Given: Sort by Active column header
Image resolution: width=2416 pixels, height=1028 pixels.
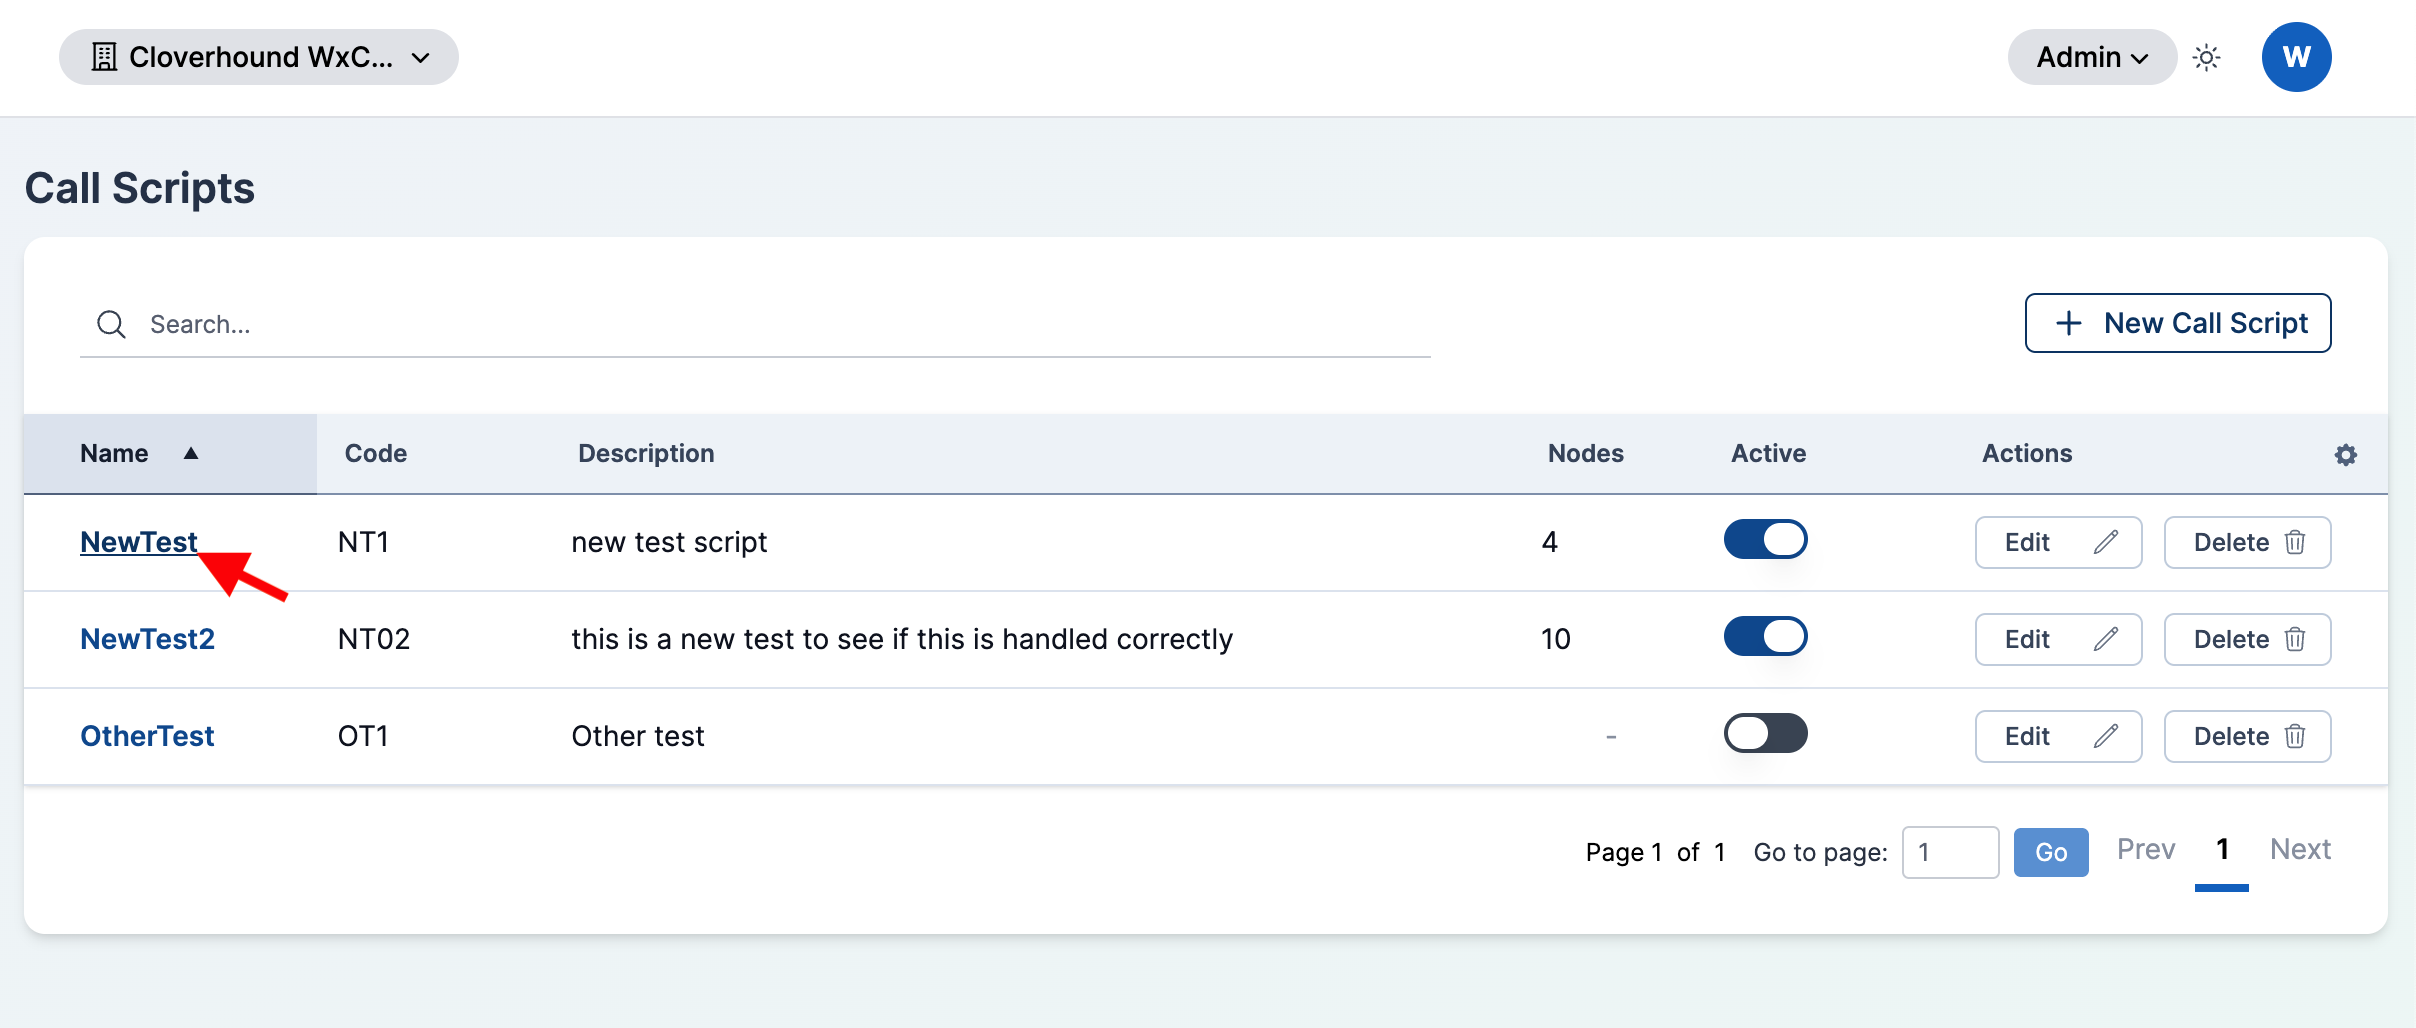Looking at the screenshot, I should 1768,454.
